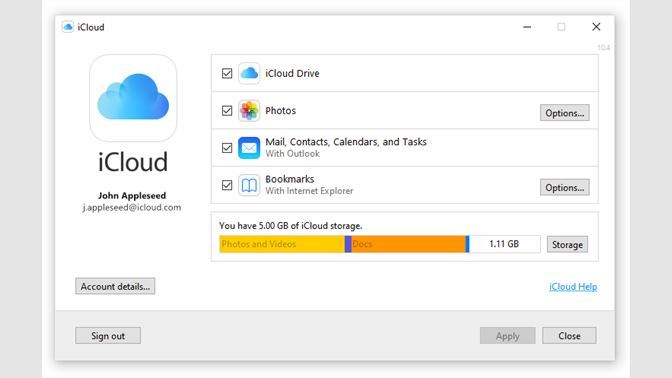
Task: Open Account details
Action: point(115,286)
